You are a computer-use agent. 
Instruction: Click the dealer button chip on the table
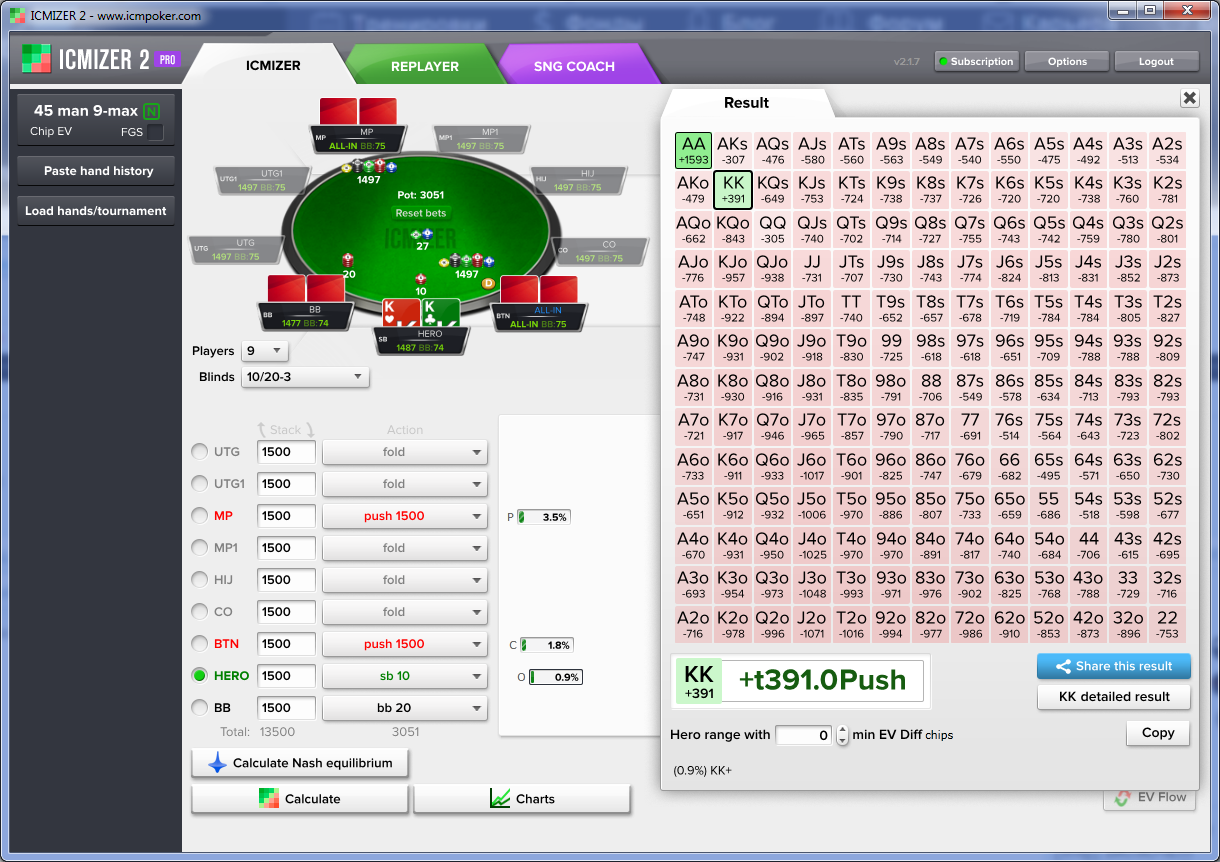(488, 283)
